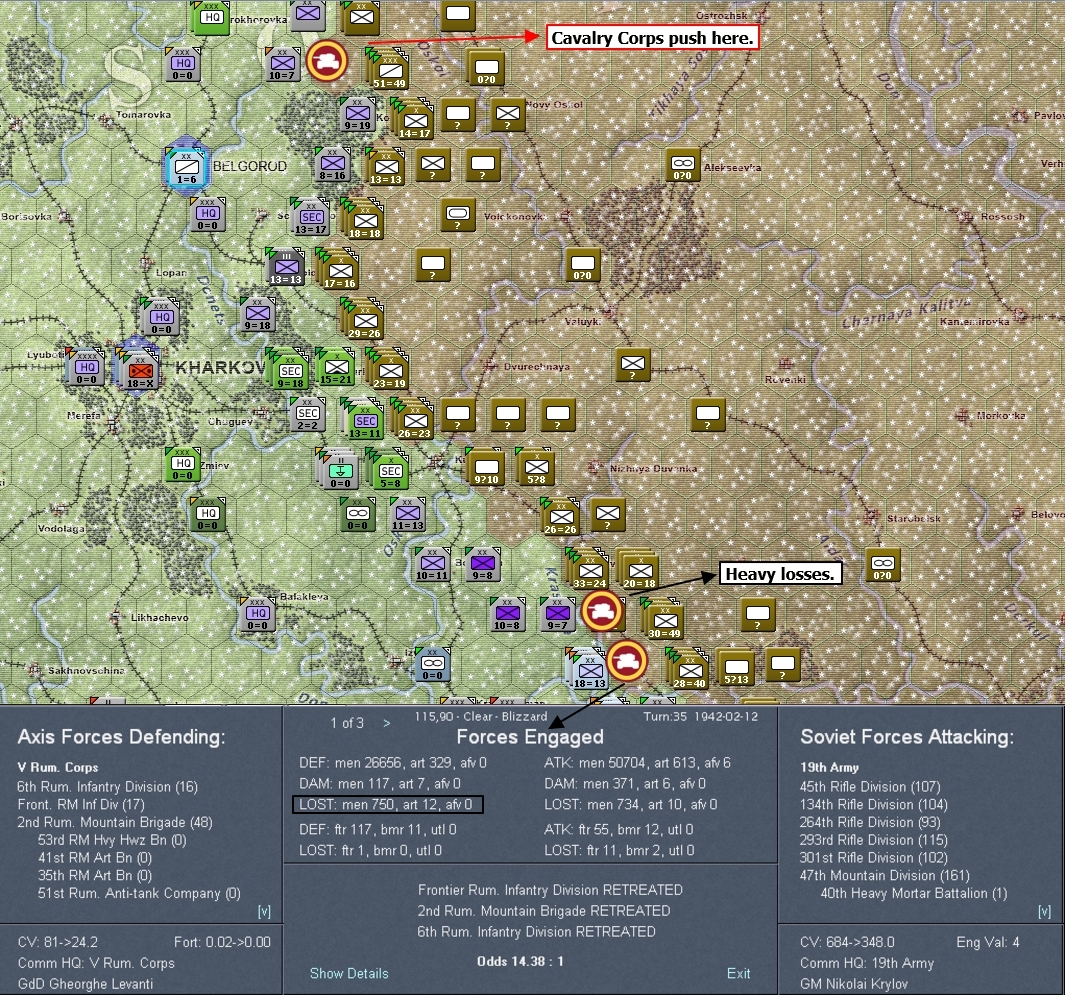This screenshot has height=995, width=1065.
Task: Select the SEC security unit counter near Chuguev
Action: (308, 413)
